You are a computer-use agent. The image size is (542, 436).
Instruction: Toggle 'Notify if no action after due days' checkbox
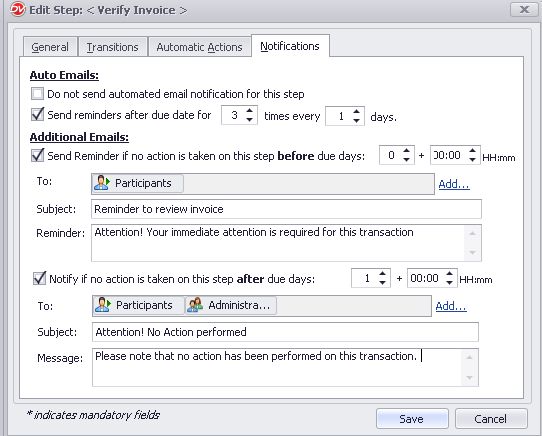click(x=39, y=278)
